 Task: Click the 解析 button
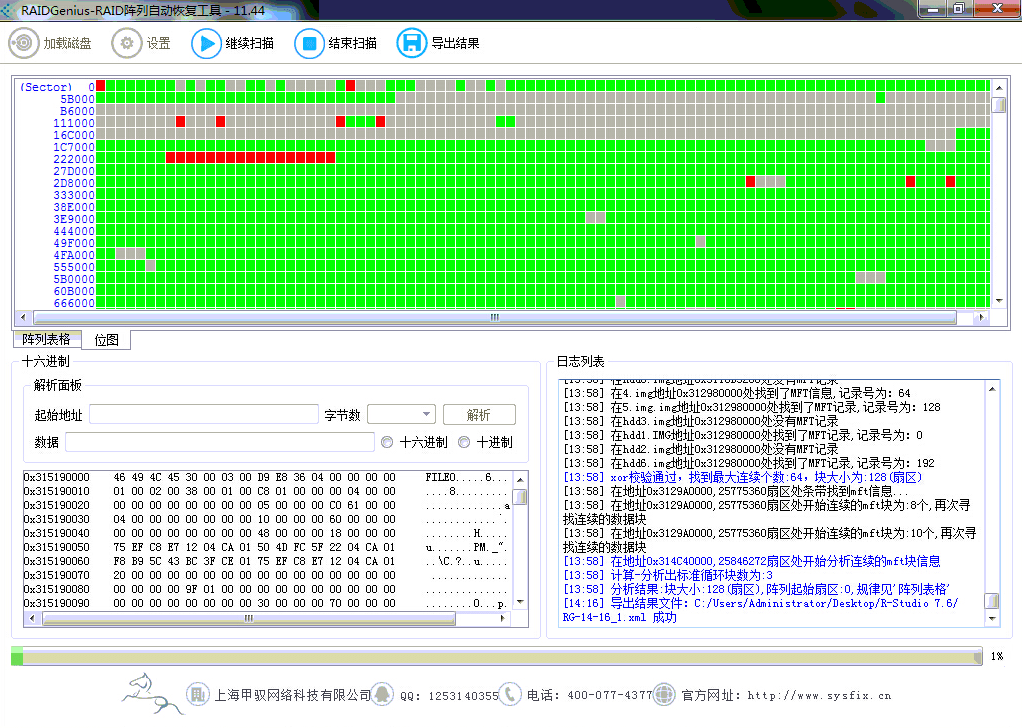(479, 415)
